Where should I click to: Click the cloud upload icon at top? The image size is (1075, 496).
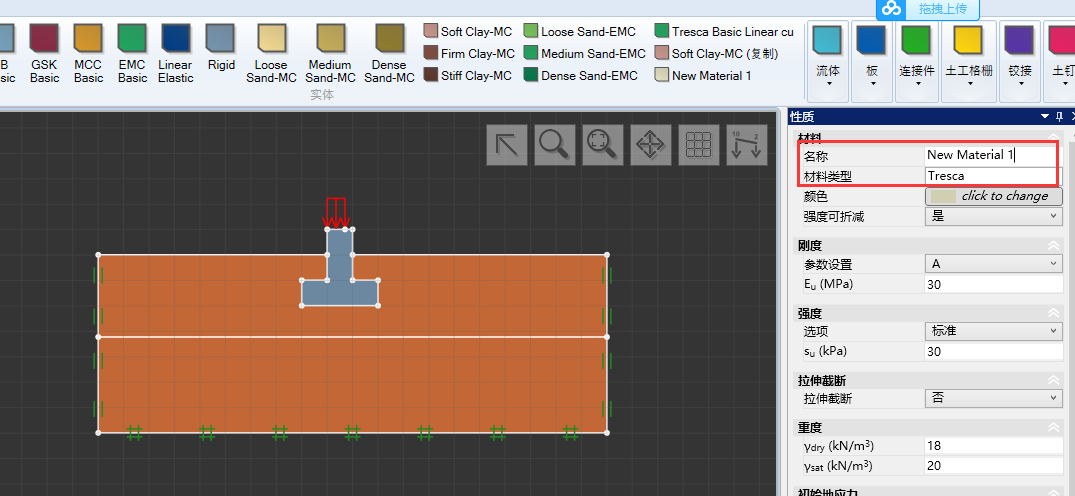[x=891, y=9]
